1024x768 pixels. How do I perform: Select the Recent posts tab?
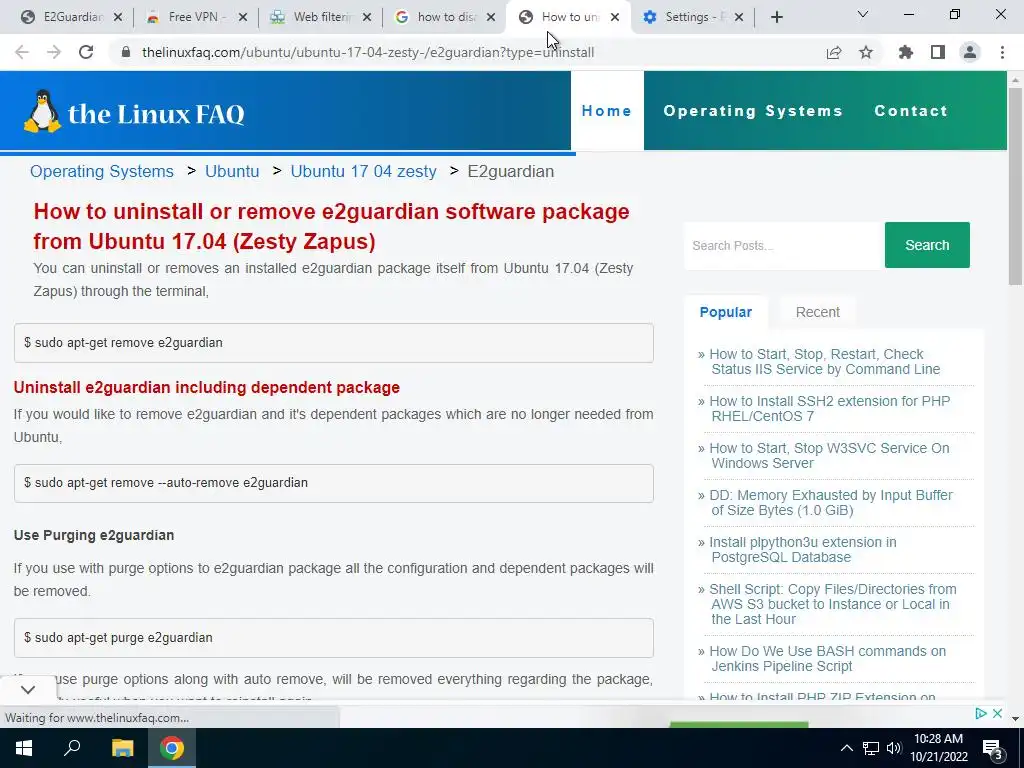click(x=818, y=312)
